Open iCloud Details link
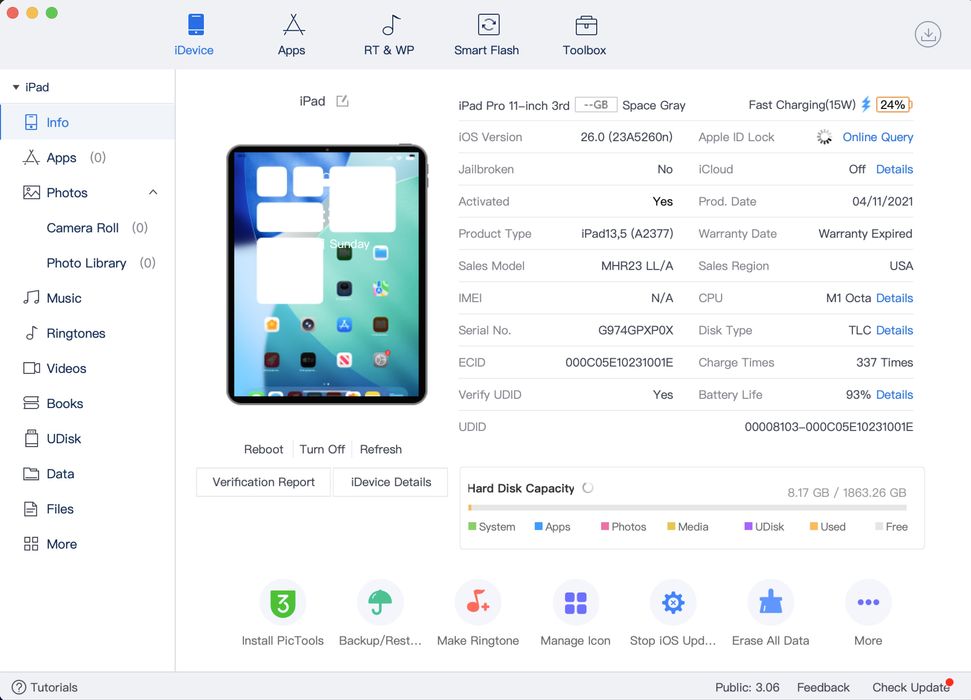Viewport: 971px width, 700px height. point(894,169)
